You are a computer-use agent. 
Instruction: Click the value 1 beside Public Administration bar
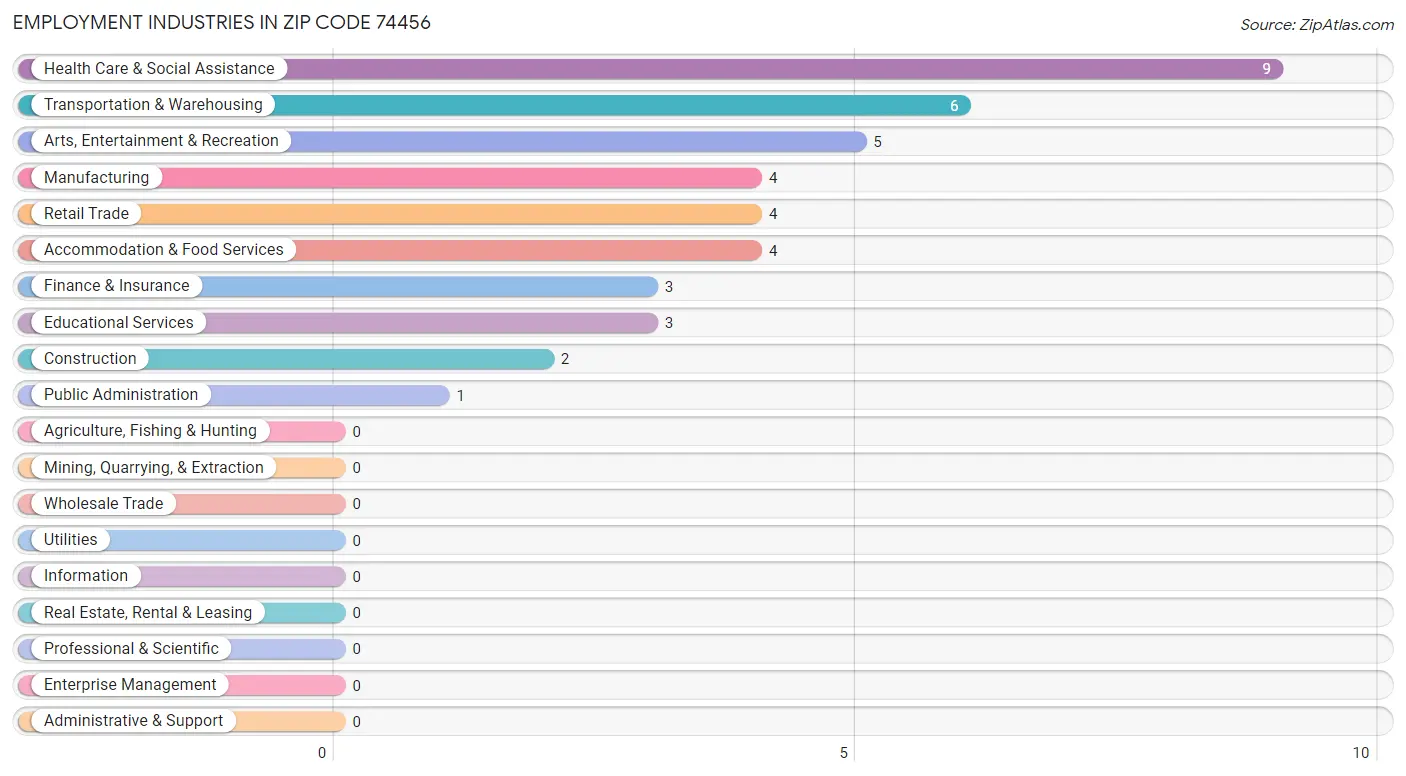(x=461, y=395)
